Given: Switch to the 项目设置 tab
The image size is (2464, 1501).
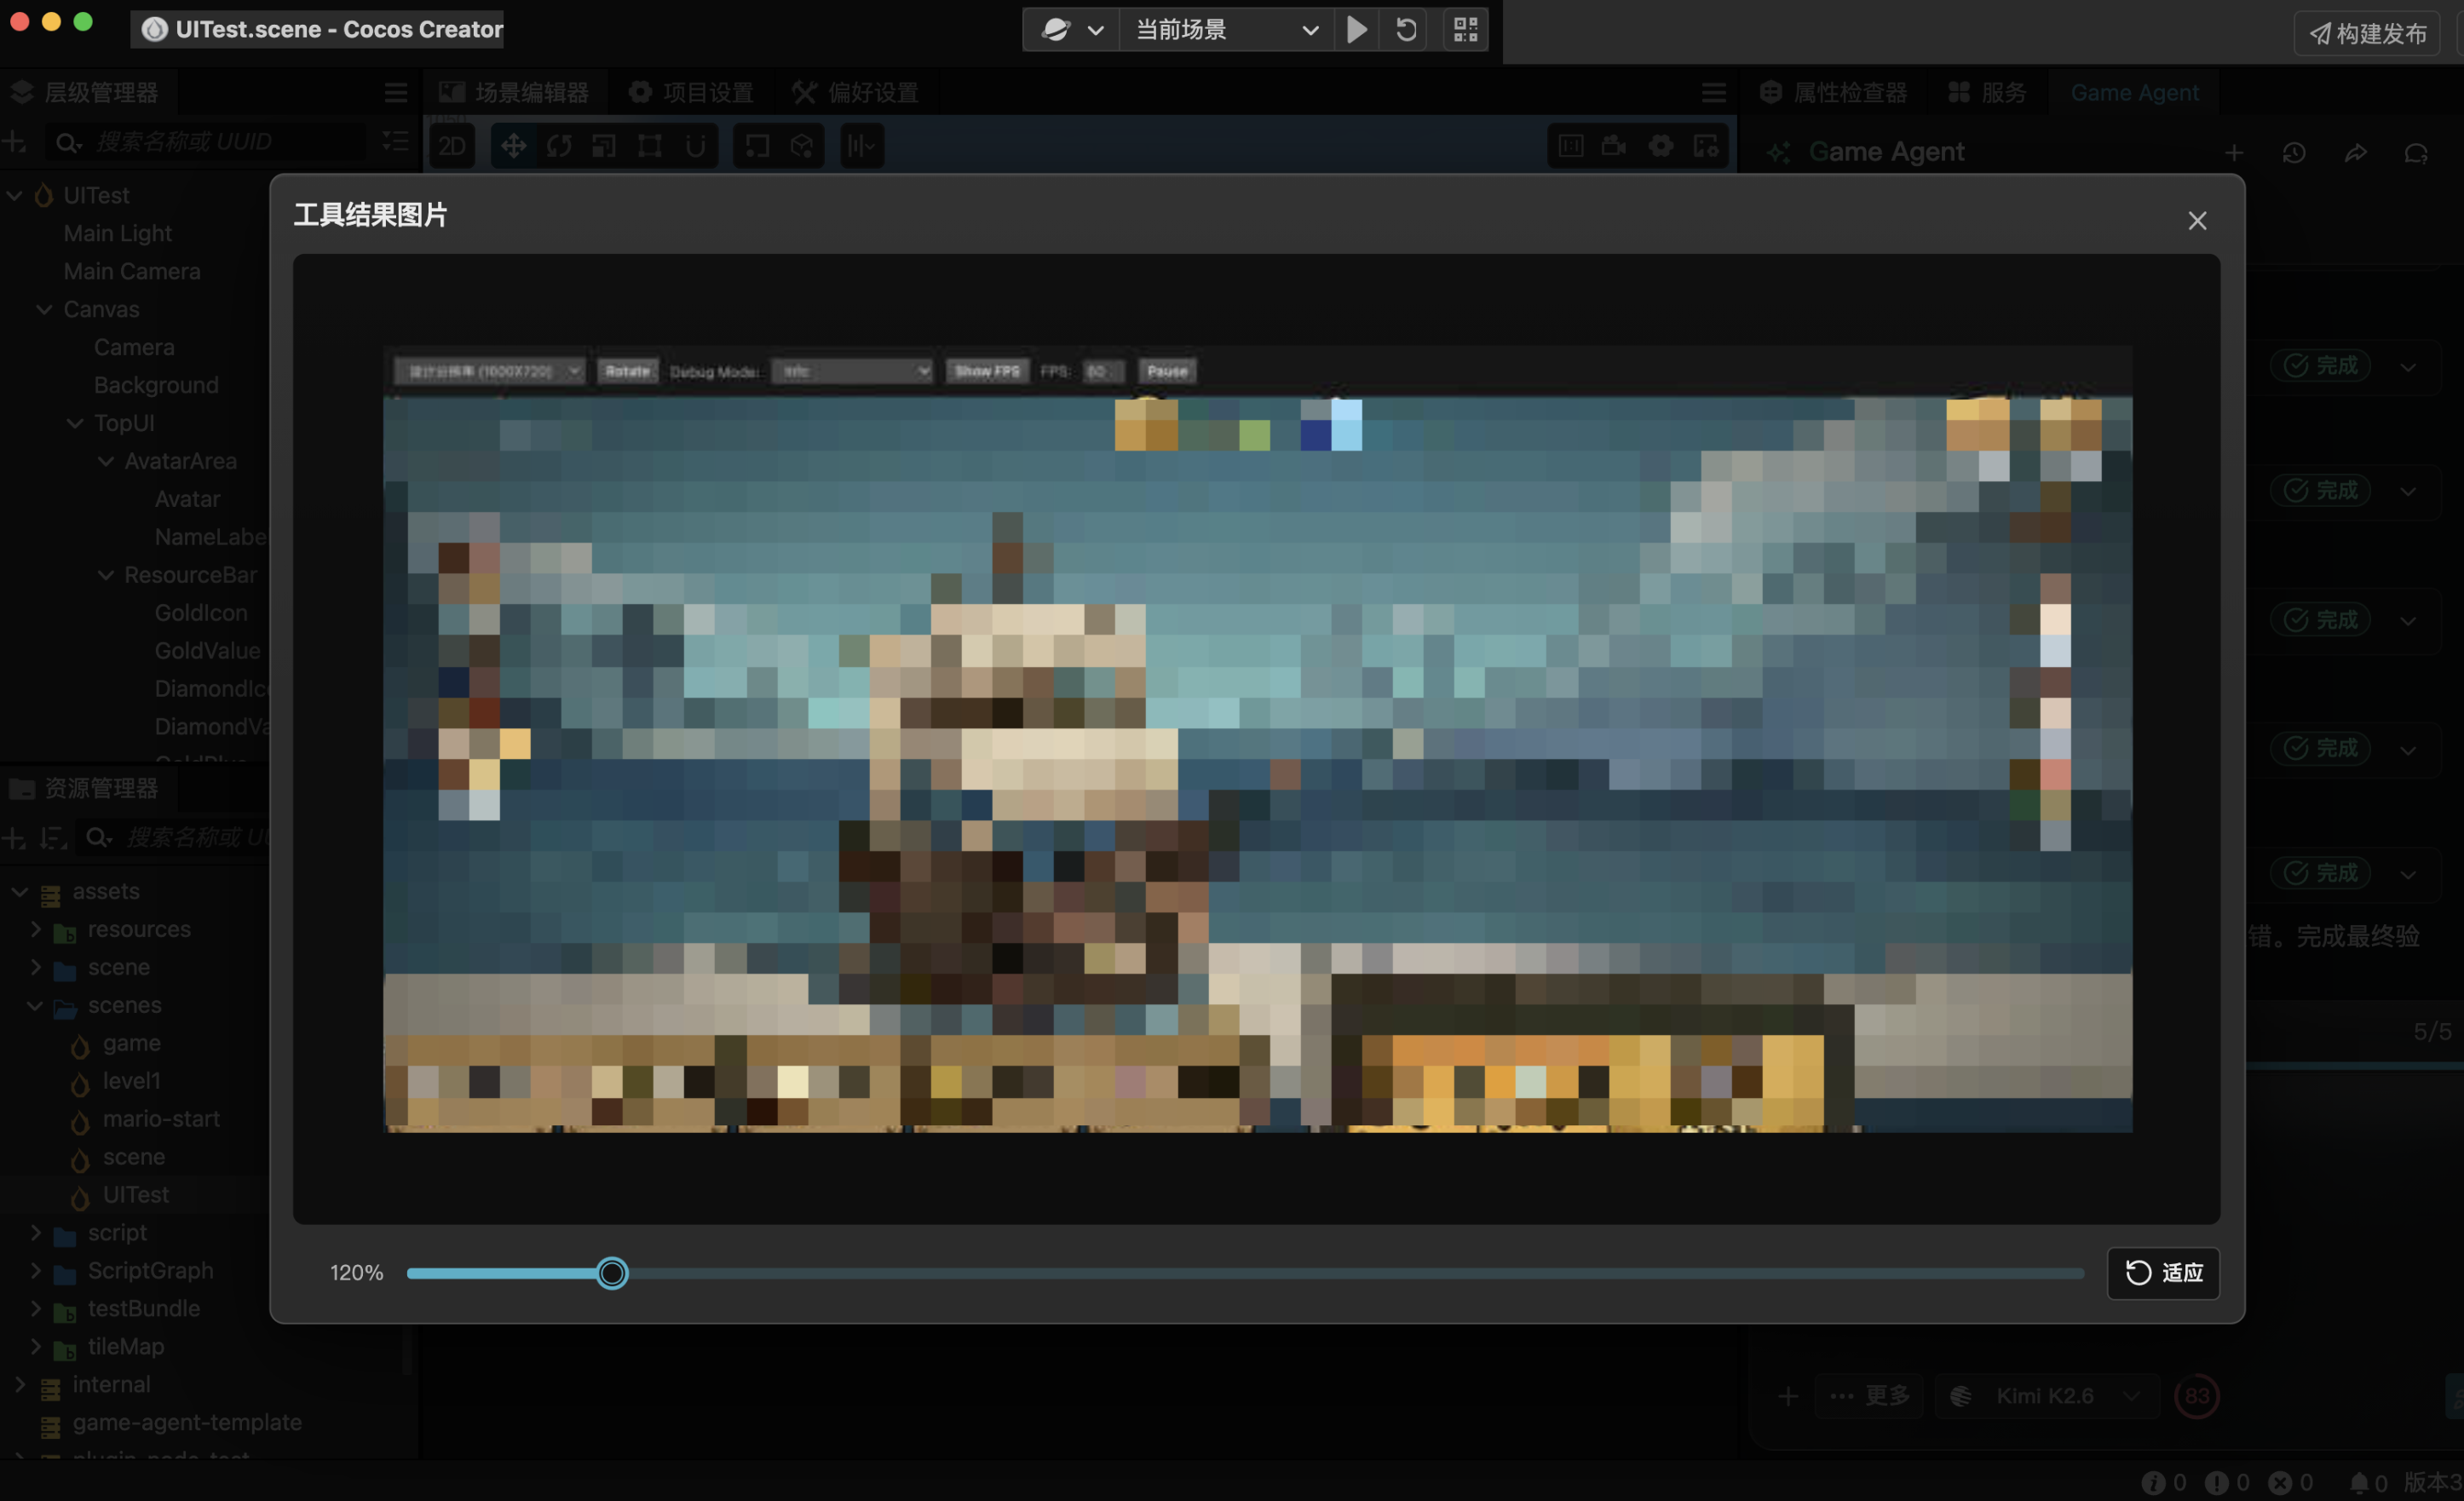Looking at the screenshot, I should pyautogui.click(x=691, y=93).
